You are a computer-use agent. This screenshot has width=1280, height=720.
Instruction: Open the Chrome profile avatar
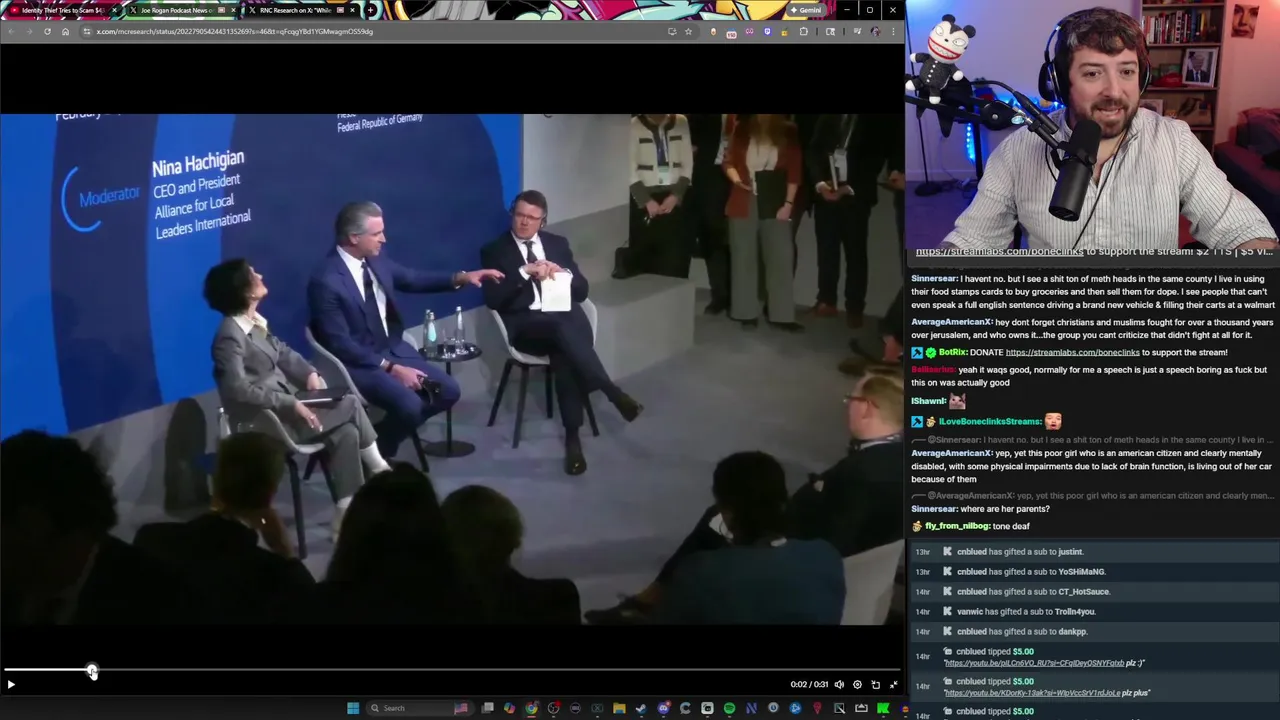875,31
